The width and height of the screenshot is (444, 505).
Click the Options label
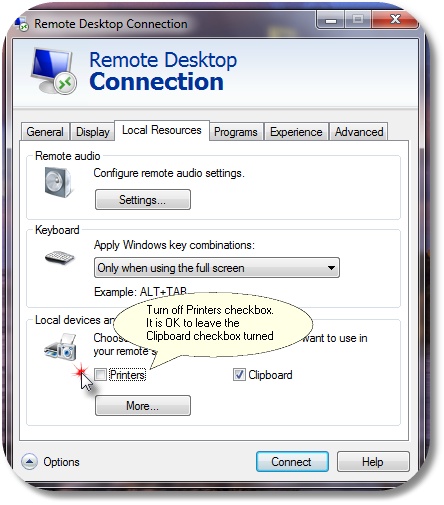(61, 462)
